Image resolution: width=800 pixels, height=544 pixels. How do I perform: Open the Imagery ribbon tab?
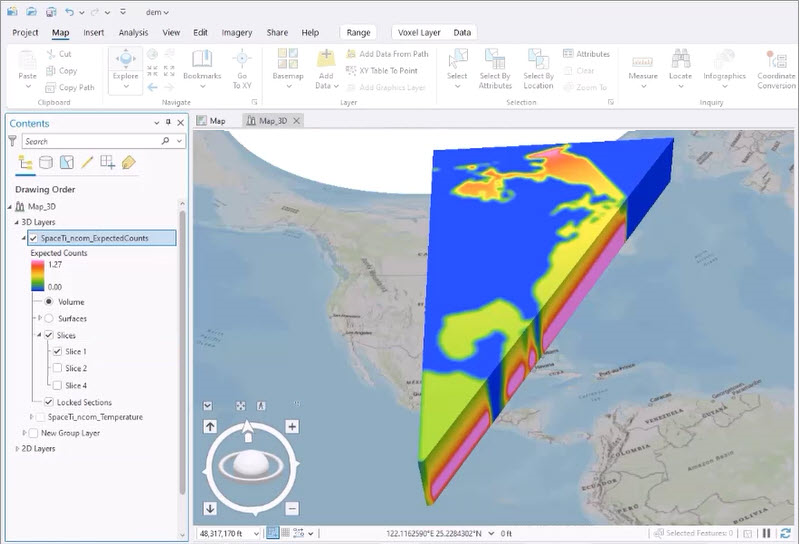pyautogui.click(x=237, y=33)
